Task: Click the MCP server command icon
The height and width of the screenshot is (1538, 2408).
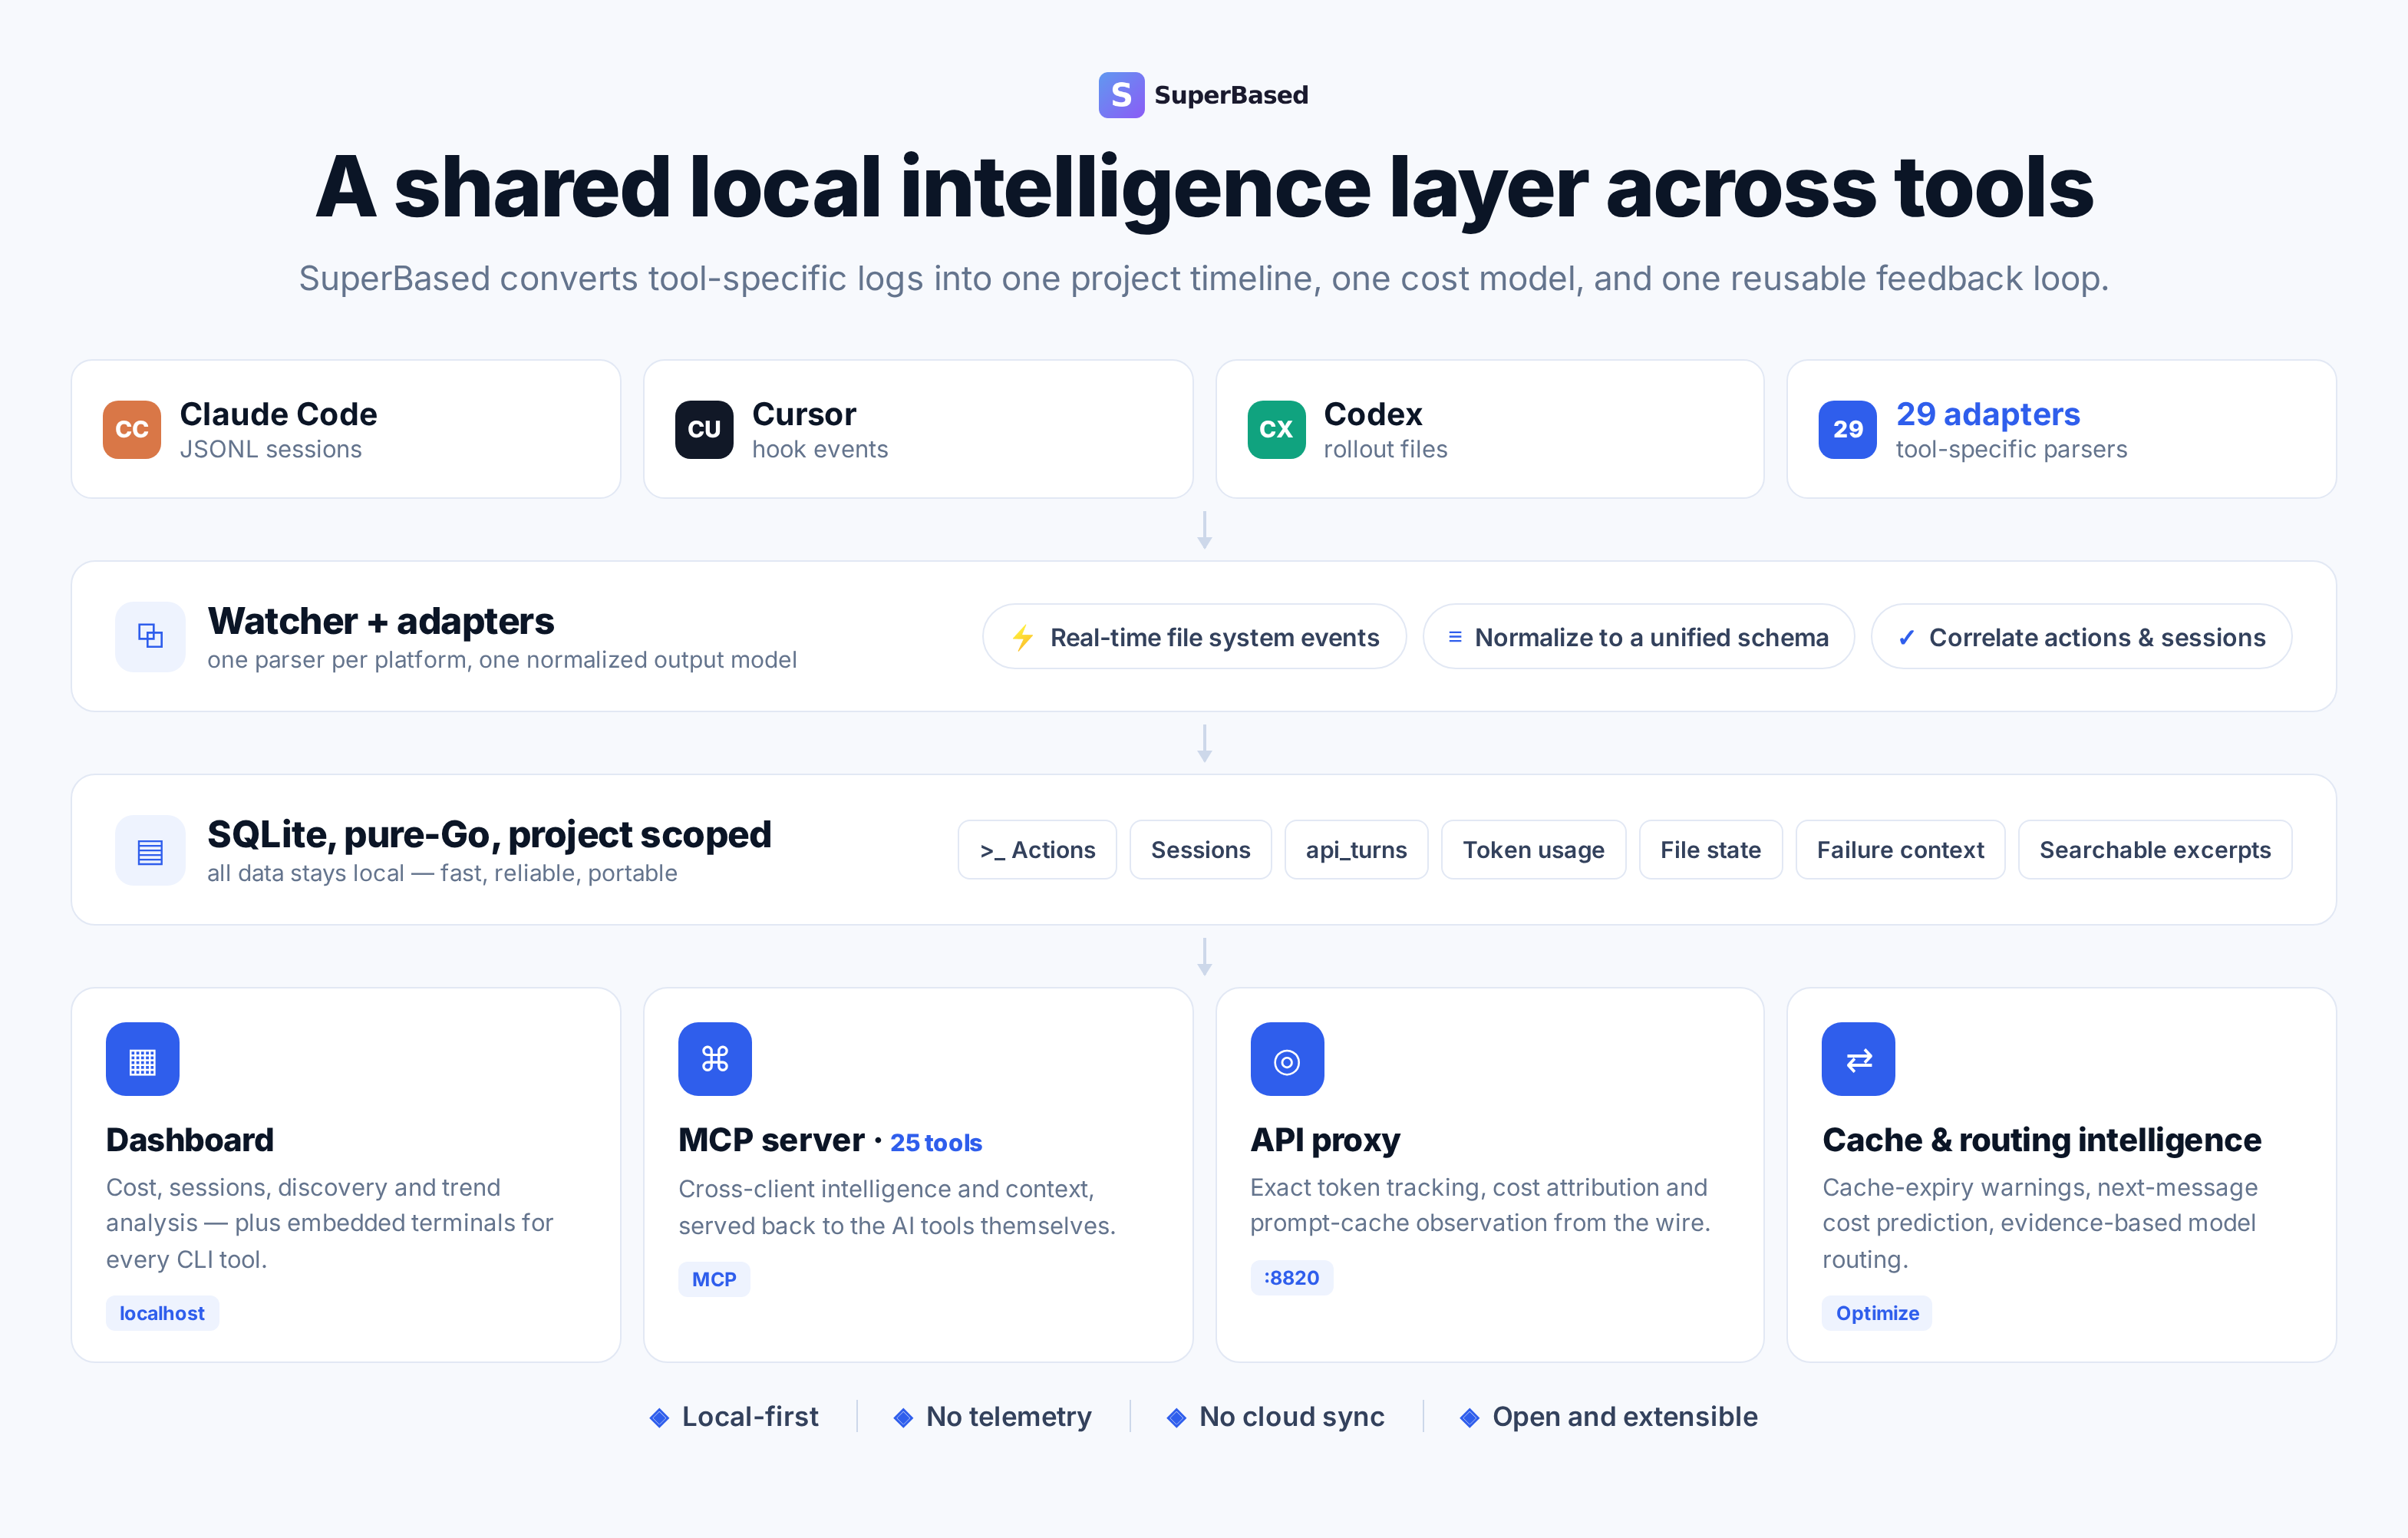Action: click(x=715, y=1059)
